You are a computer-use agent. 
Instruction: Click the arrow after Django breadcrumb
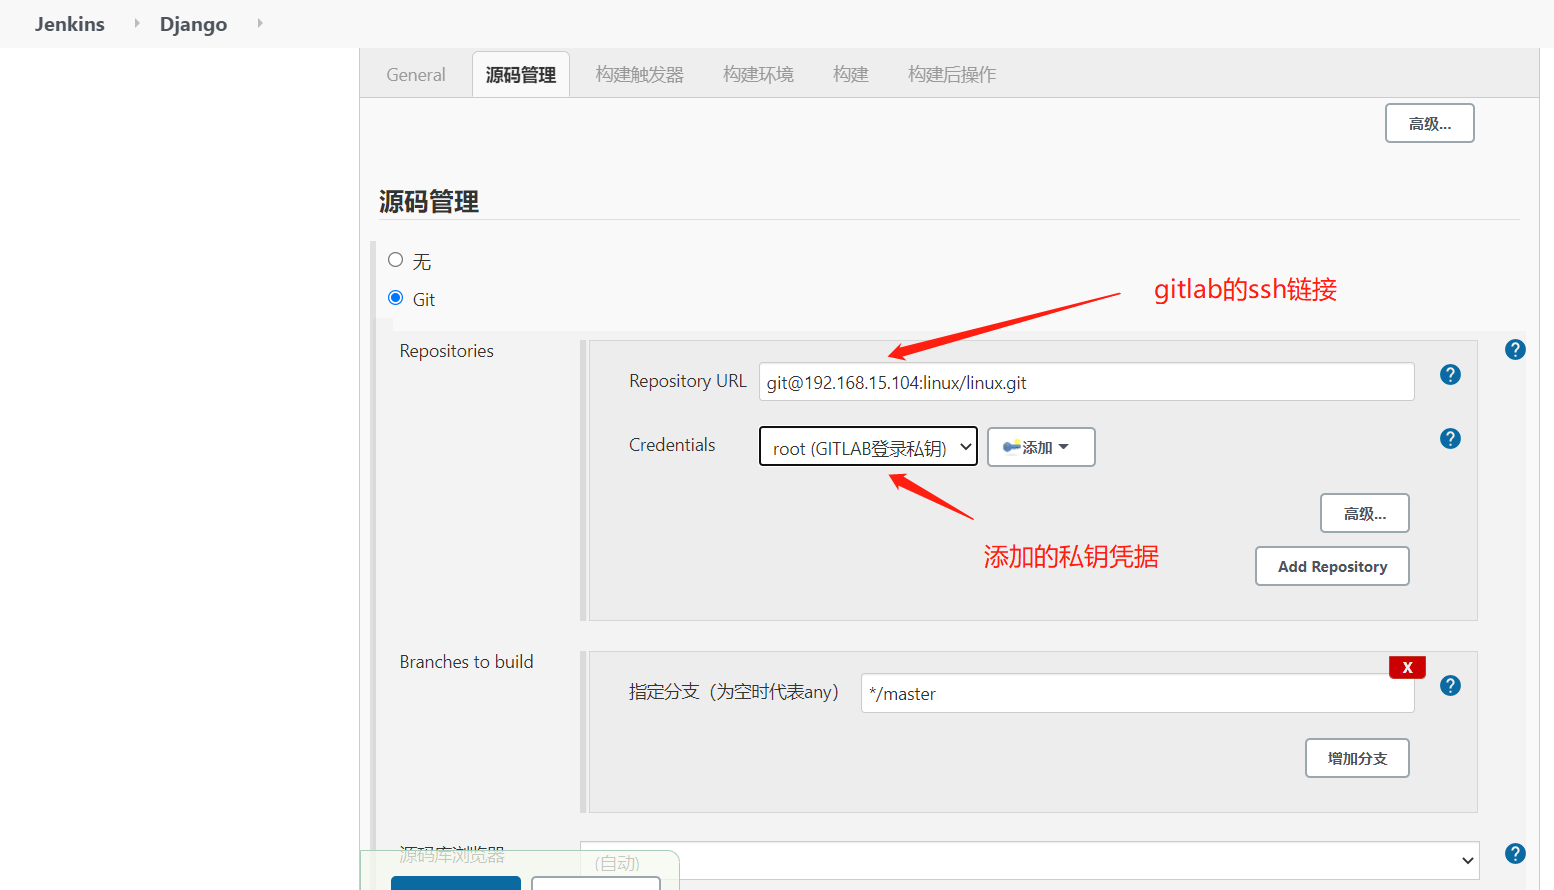click(260, 23)
